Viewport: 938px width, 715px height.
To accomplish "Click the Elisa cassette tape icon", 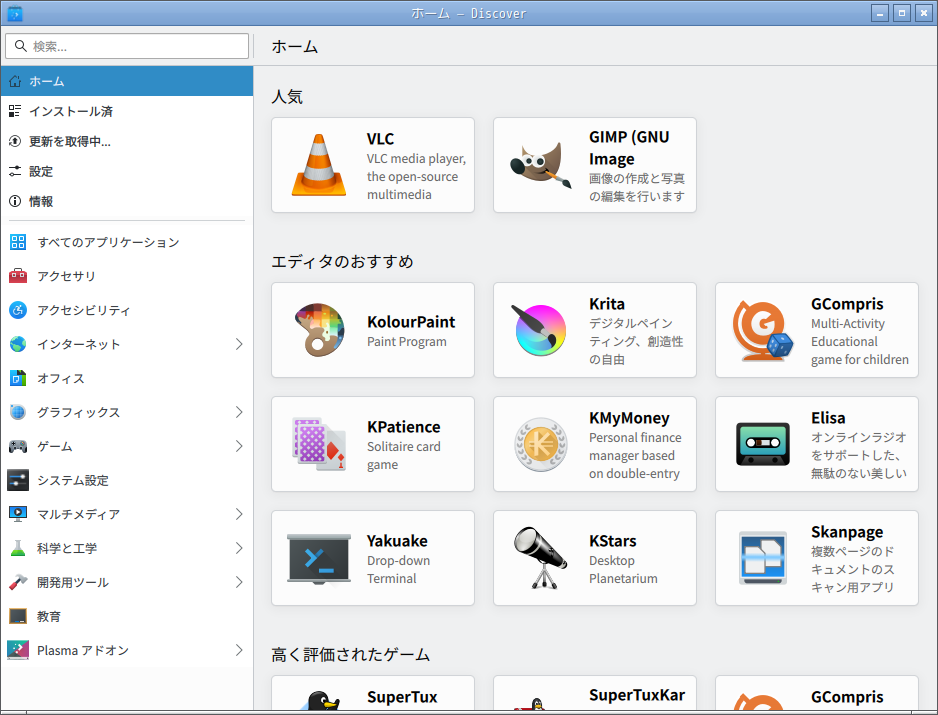I will (763, 444).
